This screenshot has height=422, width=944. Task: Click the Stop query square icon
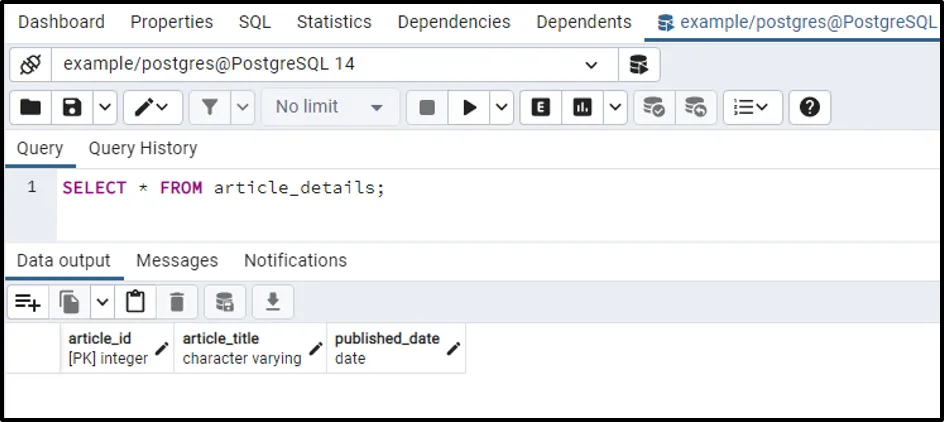coord(427,107)
